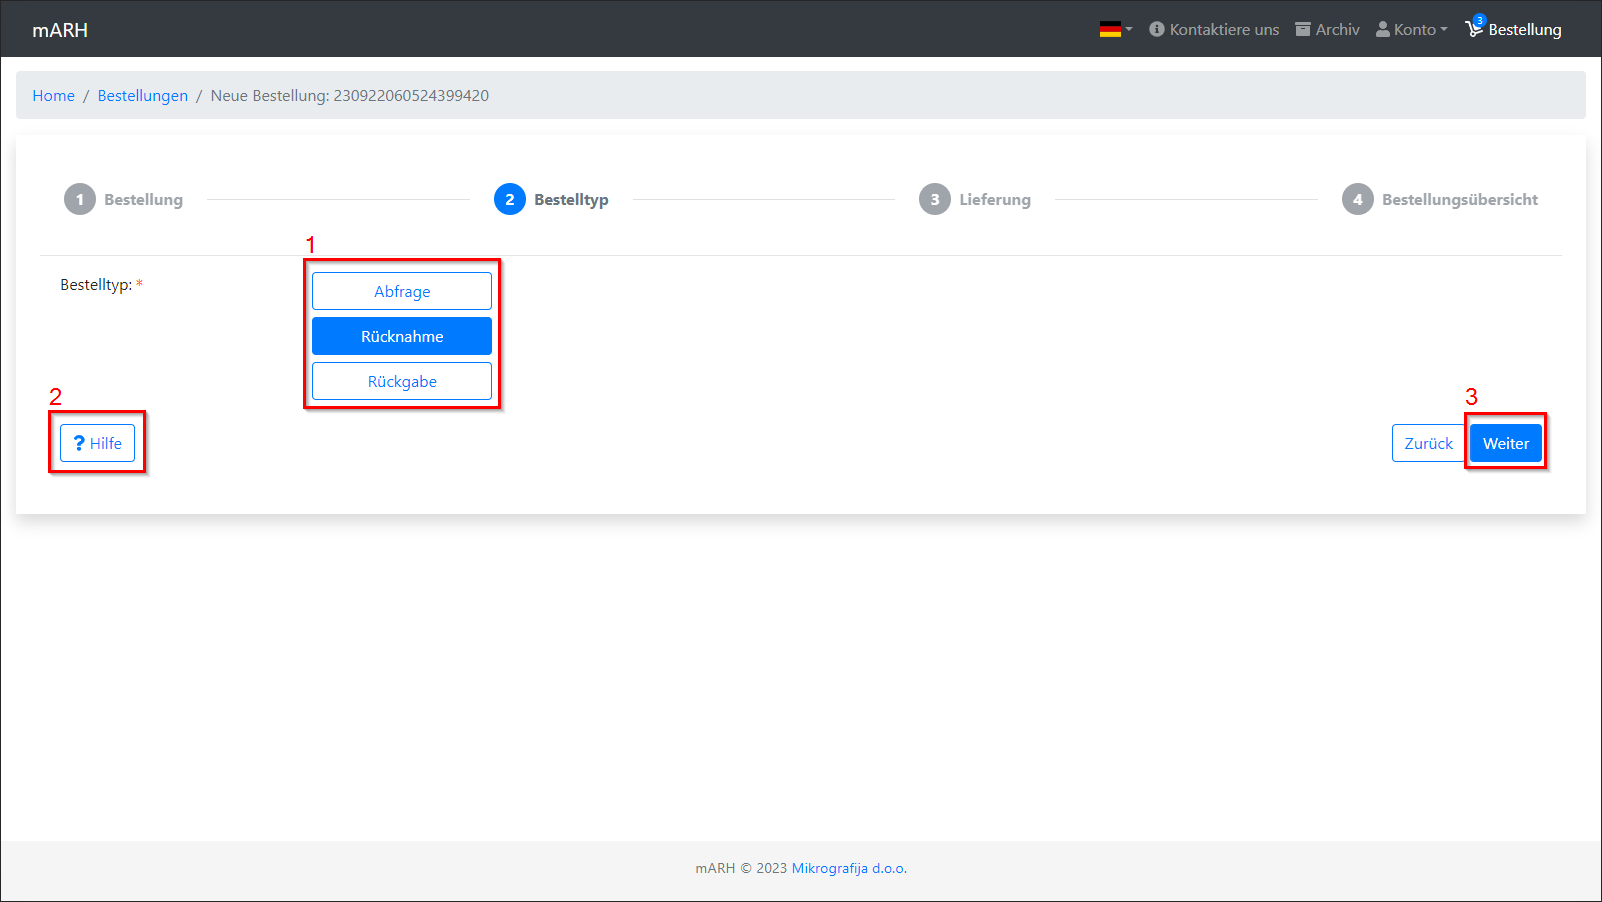This screenshot has height=902, width=1602.
Task: Click the info icon beside Kontaktiere uns
Action: pos(1157,30)
